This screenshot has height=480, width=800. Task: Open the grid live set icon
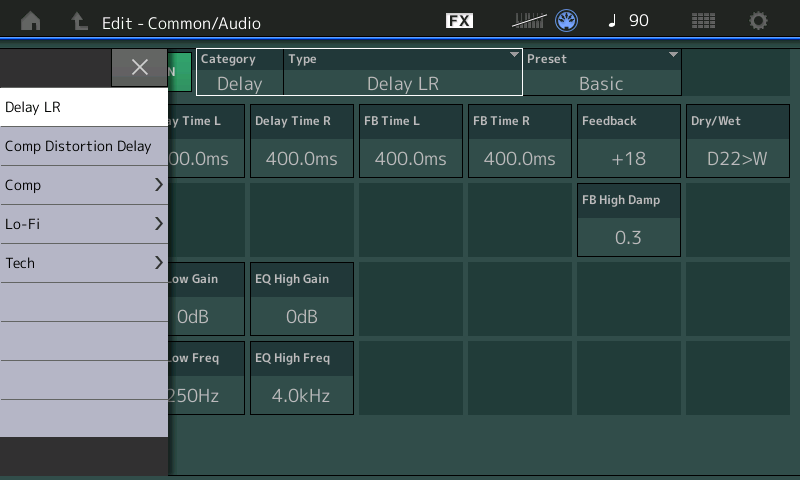point(703,21)
